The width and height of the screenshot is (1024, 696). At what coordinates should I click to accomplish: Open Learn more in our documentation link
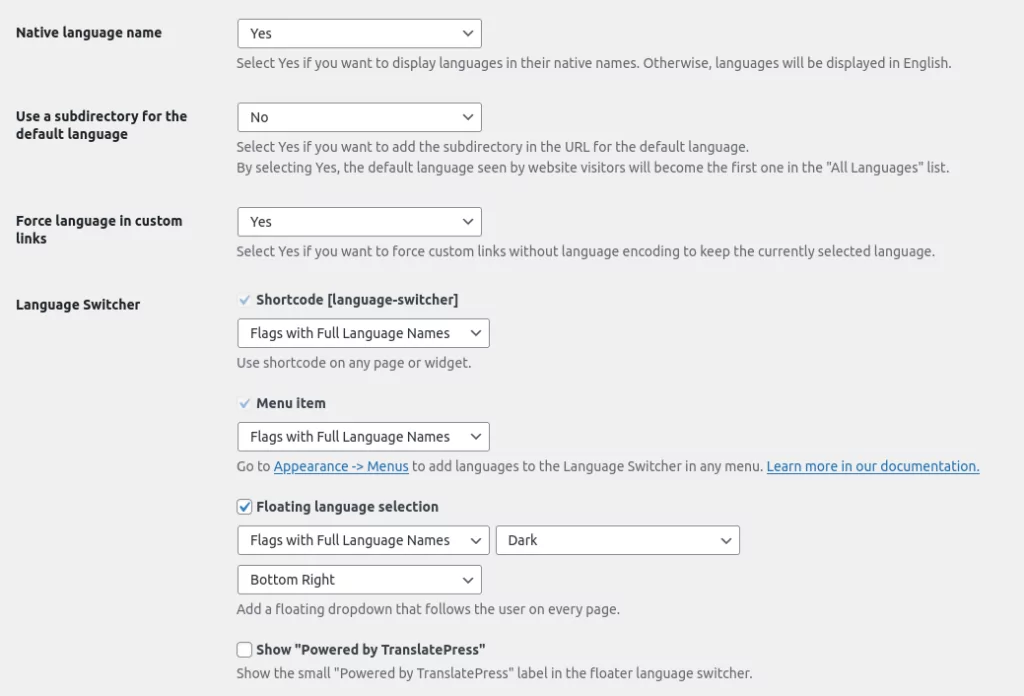pos(872,466)
